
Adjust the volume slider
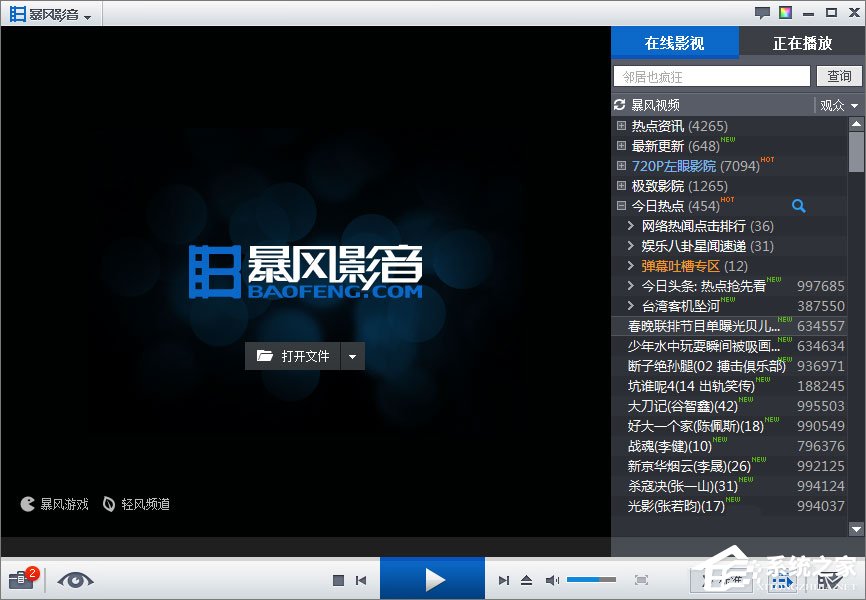click(x=592, y=578)
